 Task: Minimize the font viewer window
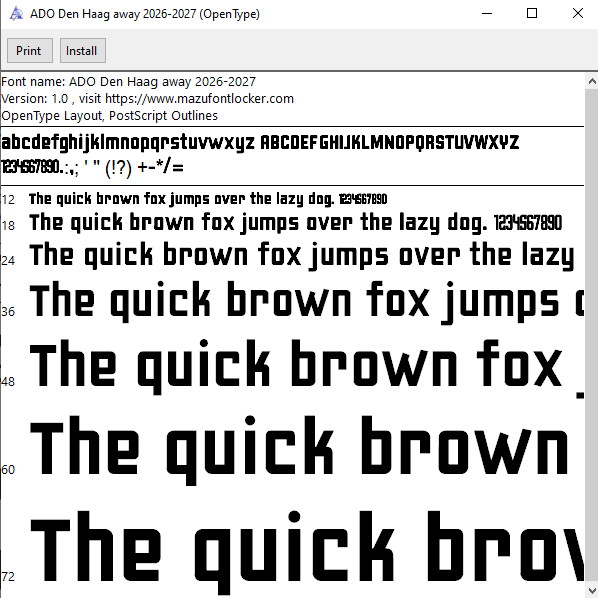pyautogui.click(x=487, y=14)
